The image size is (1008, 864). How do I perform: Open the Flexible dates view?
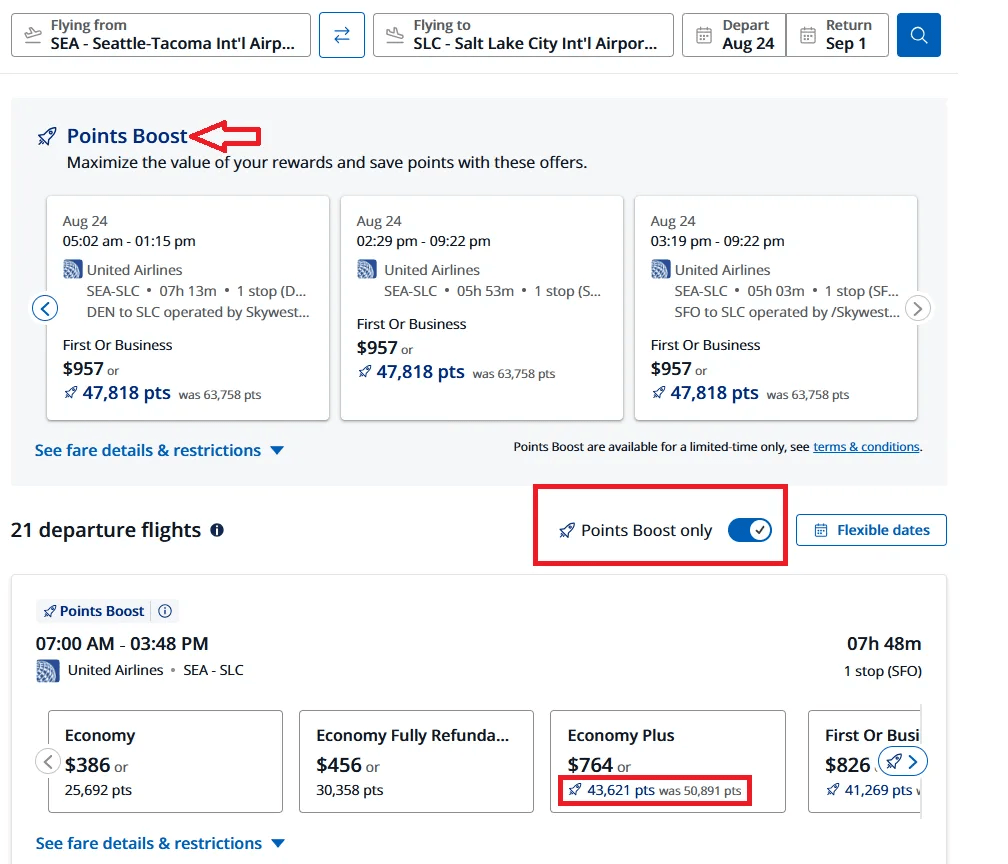point(871,530)
